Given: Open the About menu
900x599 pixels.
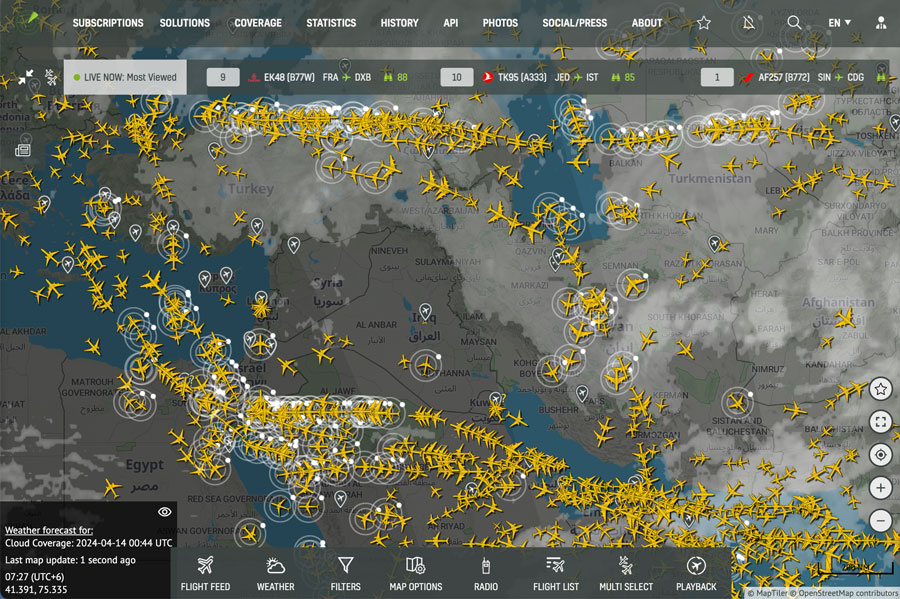Looking at the screenshot, I should (x=647, y=23).
